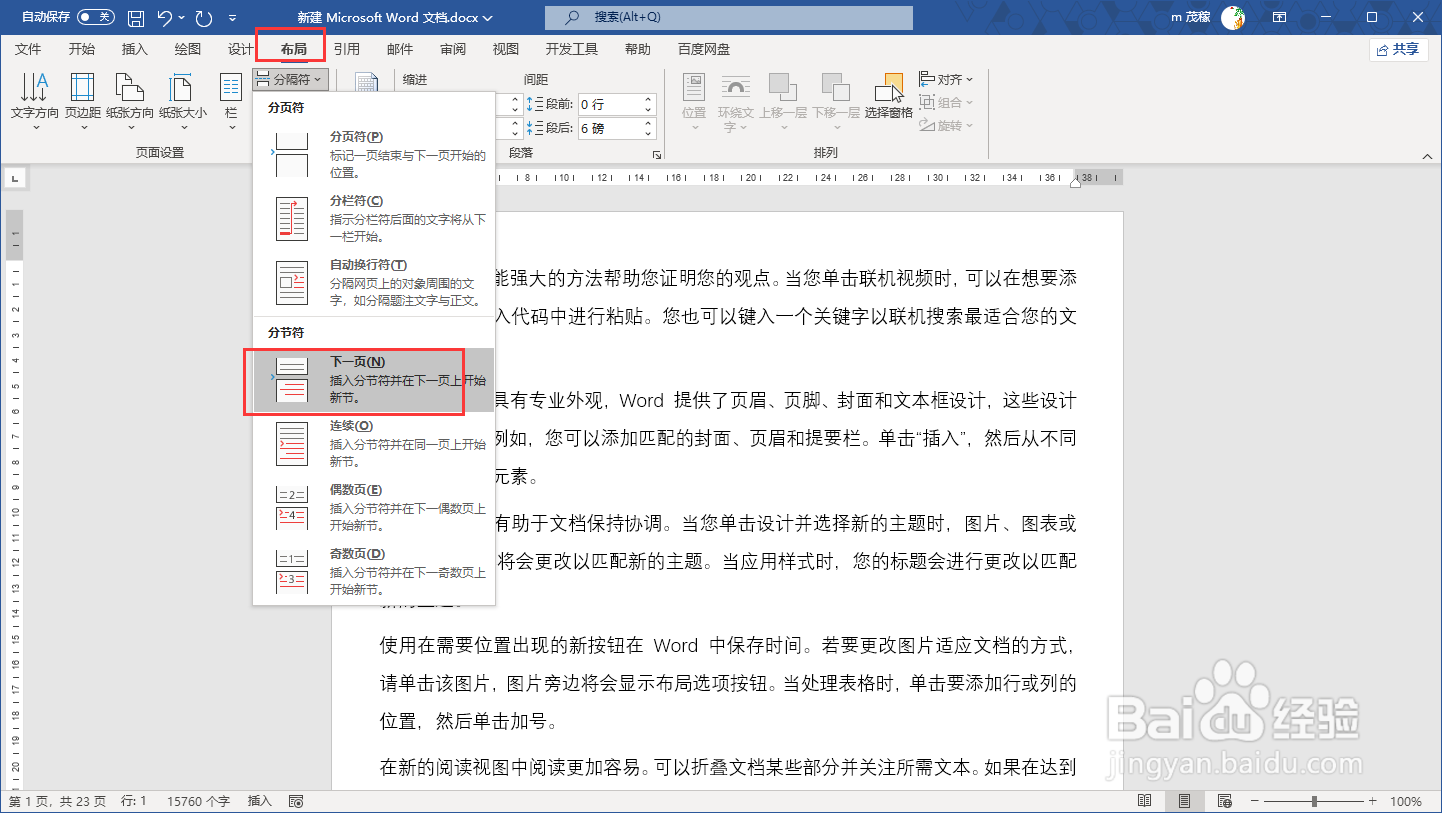1442x813 pixels.
Task: Click the word count 15760 个字
Action: [x=198, y=801]
